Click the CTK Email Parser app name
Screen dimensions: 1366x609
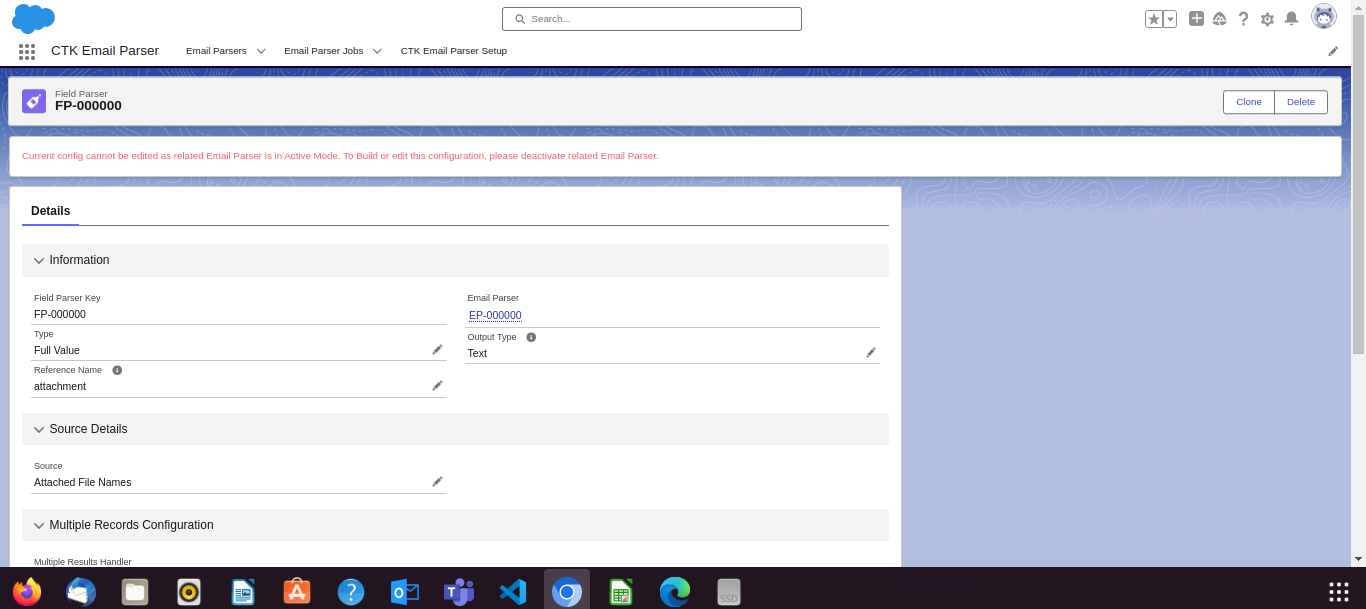(x=105, y=50)
